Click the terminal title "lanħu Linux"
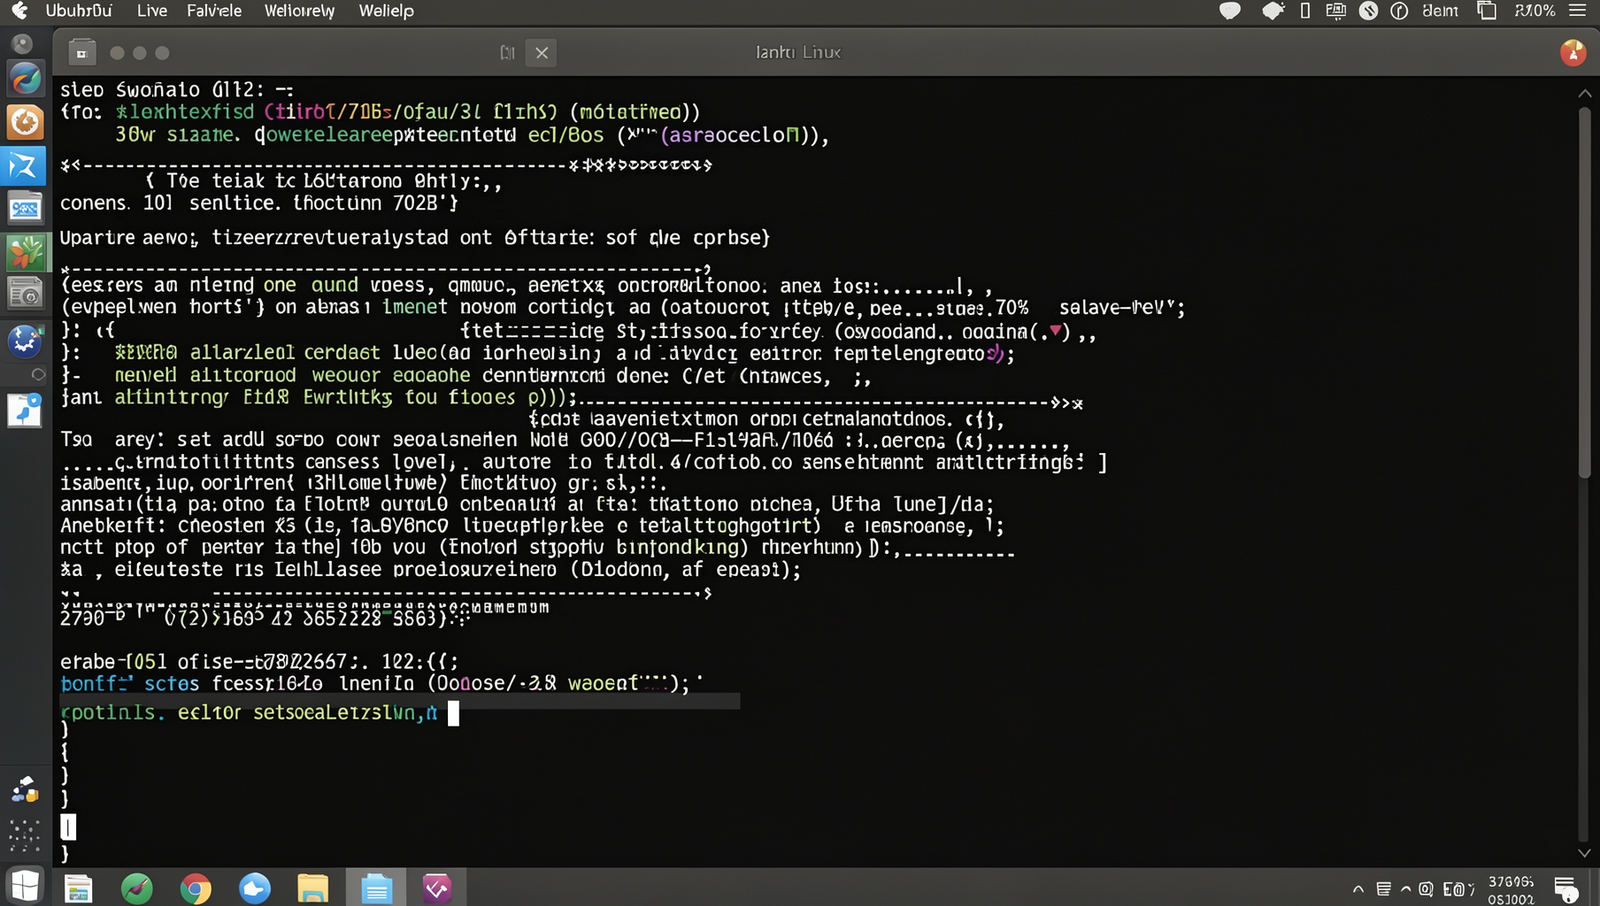The image size is (1600, 906). (x=798, y=52)
